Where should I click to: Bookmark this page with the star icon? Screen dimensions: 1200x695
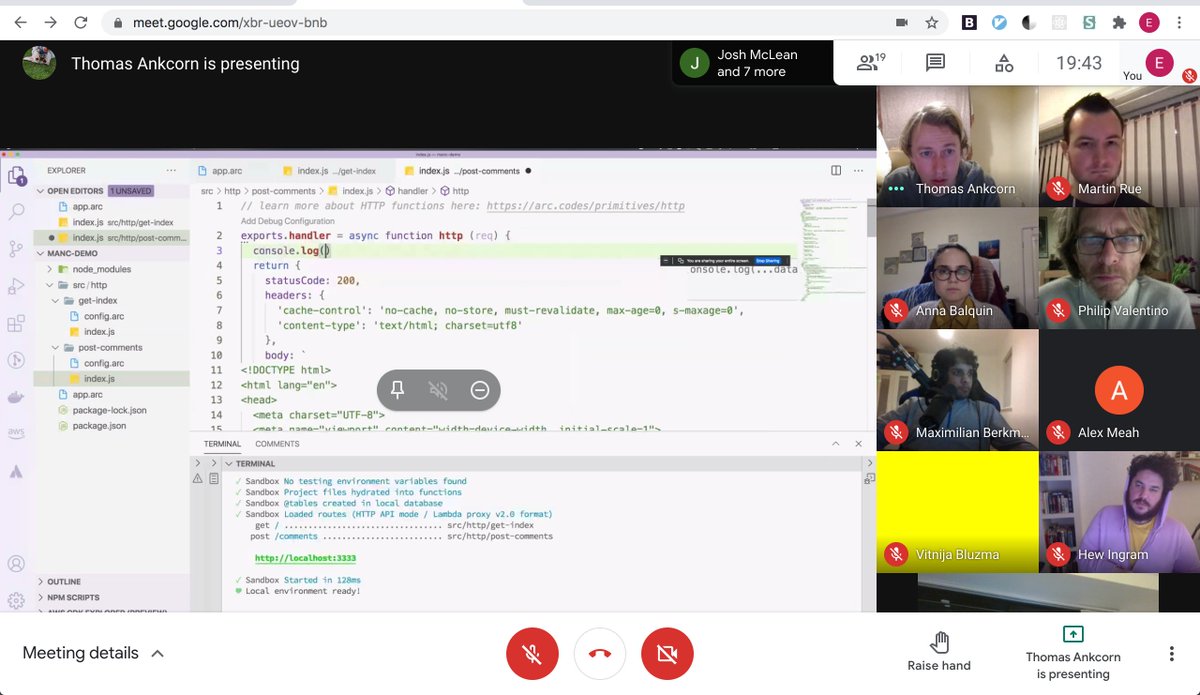(931, 22)
